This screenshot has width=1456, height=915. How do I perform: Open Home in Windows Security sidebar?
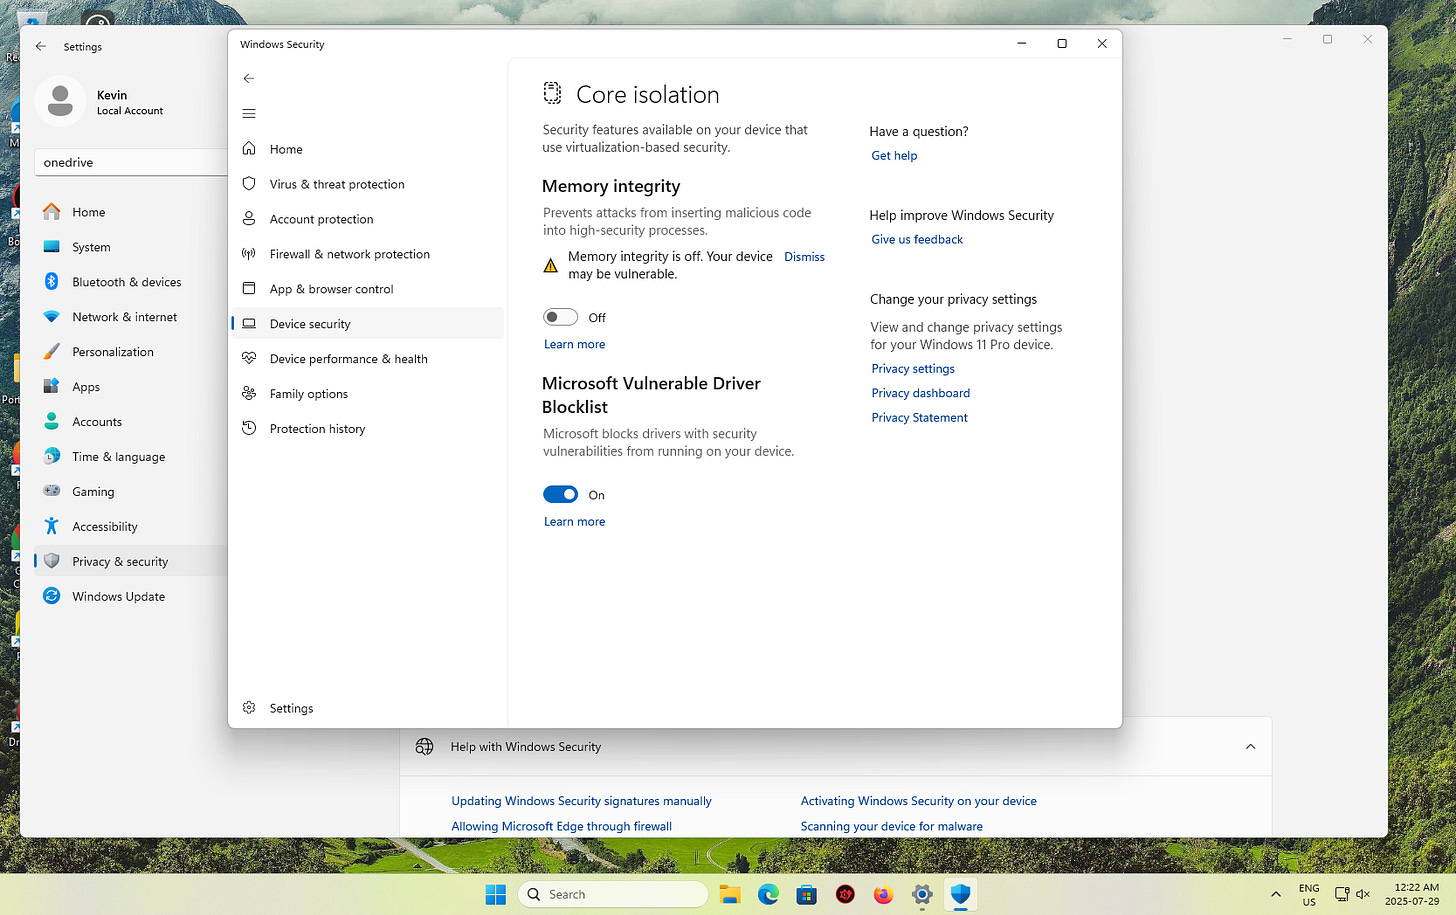pyautogui.click(x=368, y=149)
